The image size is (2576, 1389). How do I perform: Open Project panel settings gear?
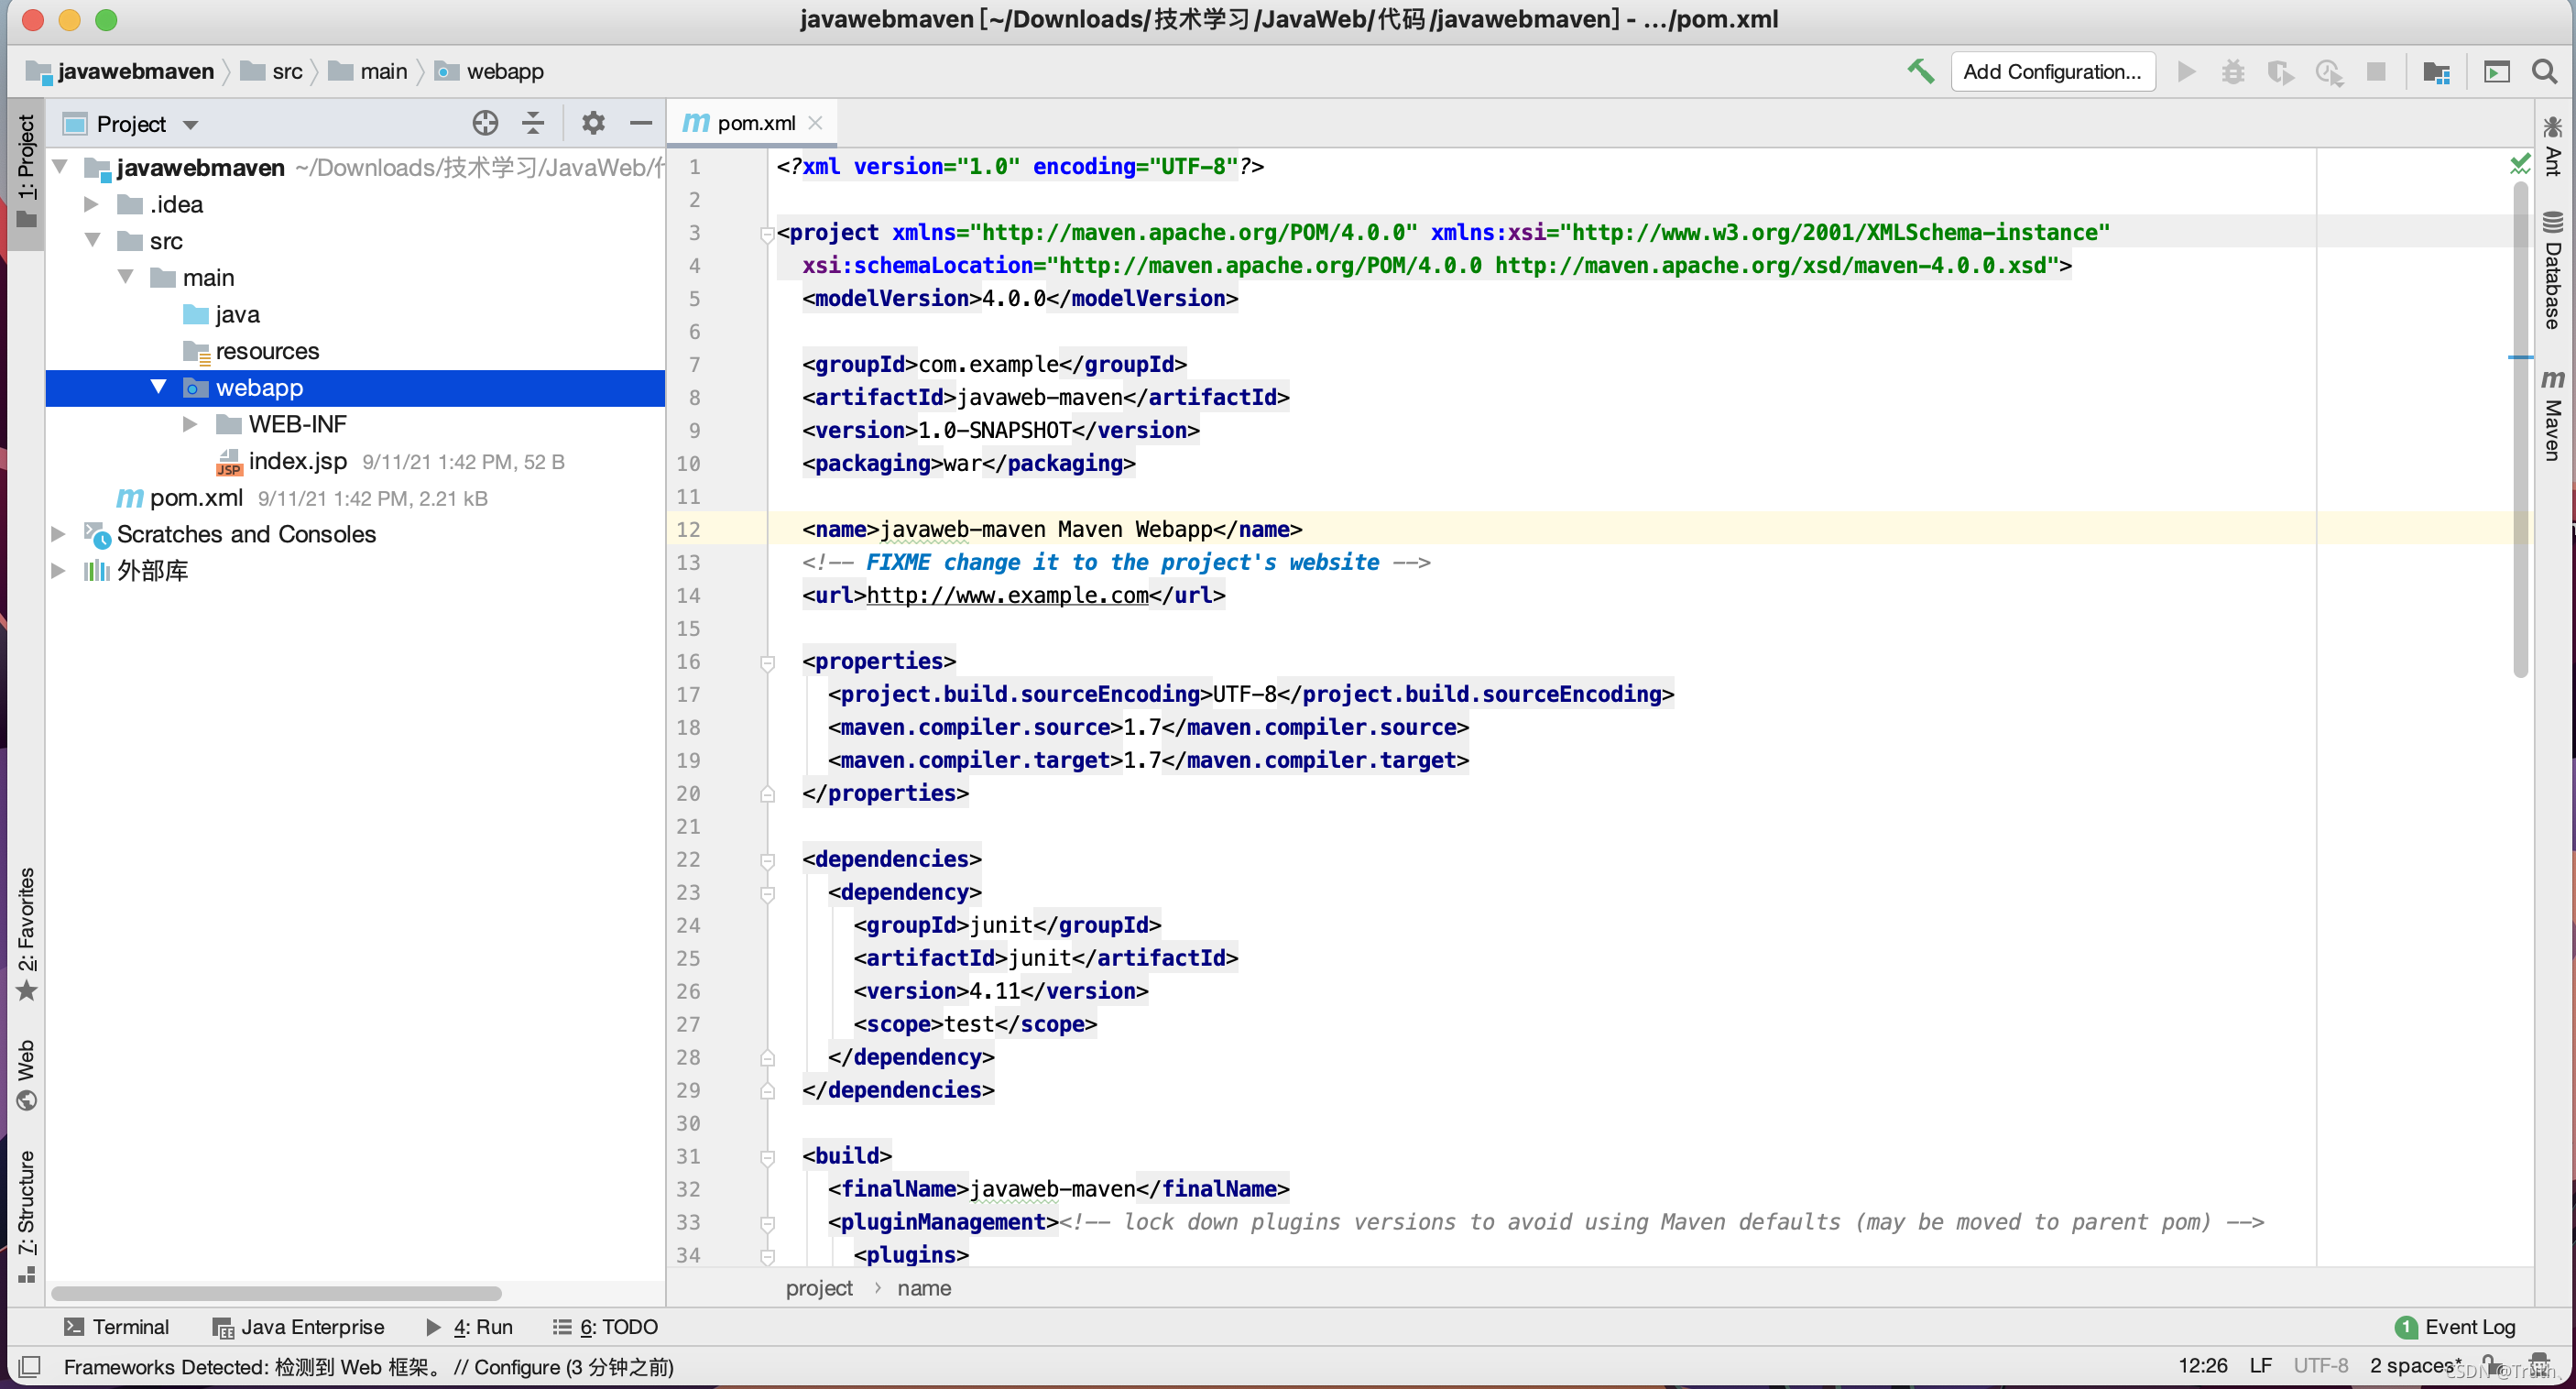coord(593,123)
